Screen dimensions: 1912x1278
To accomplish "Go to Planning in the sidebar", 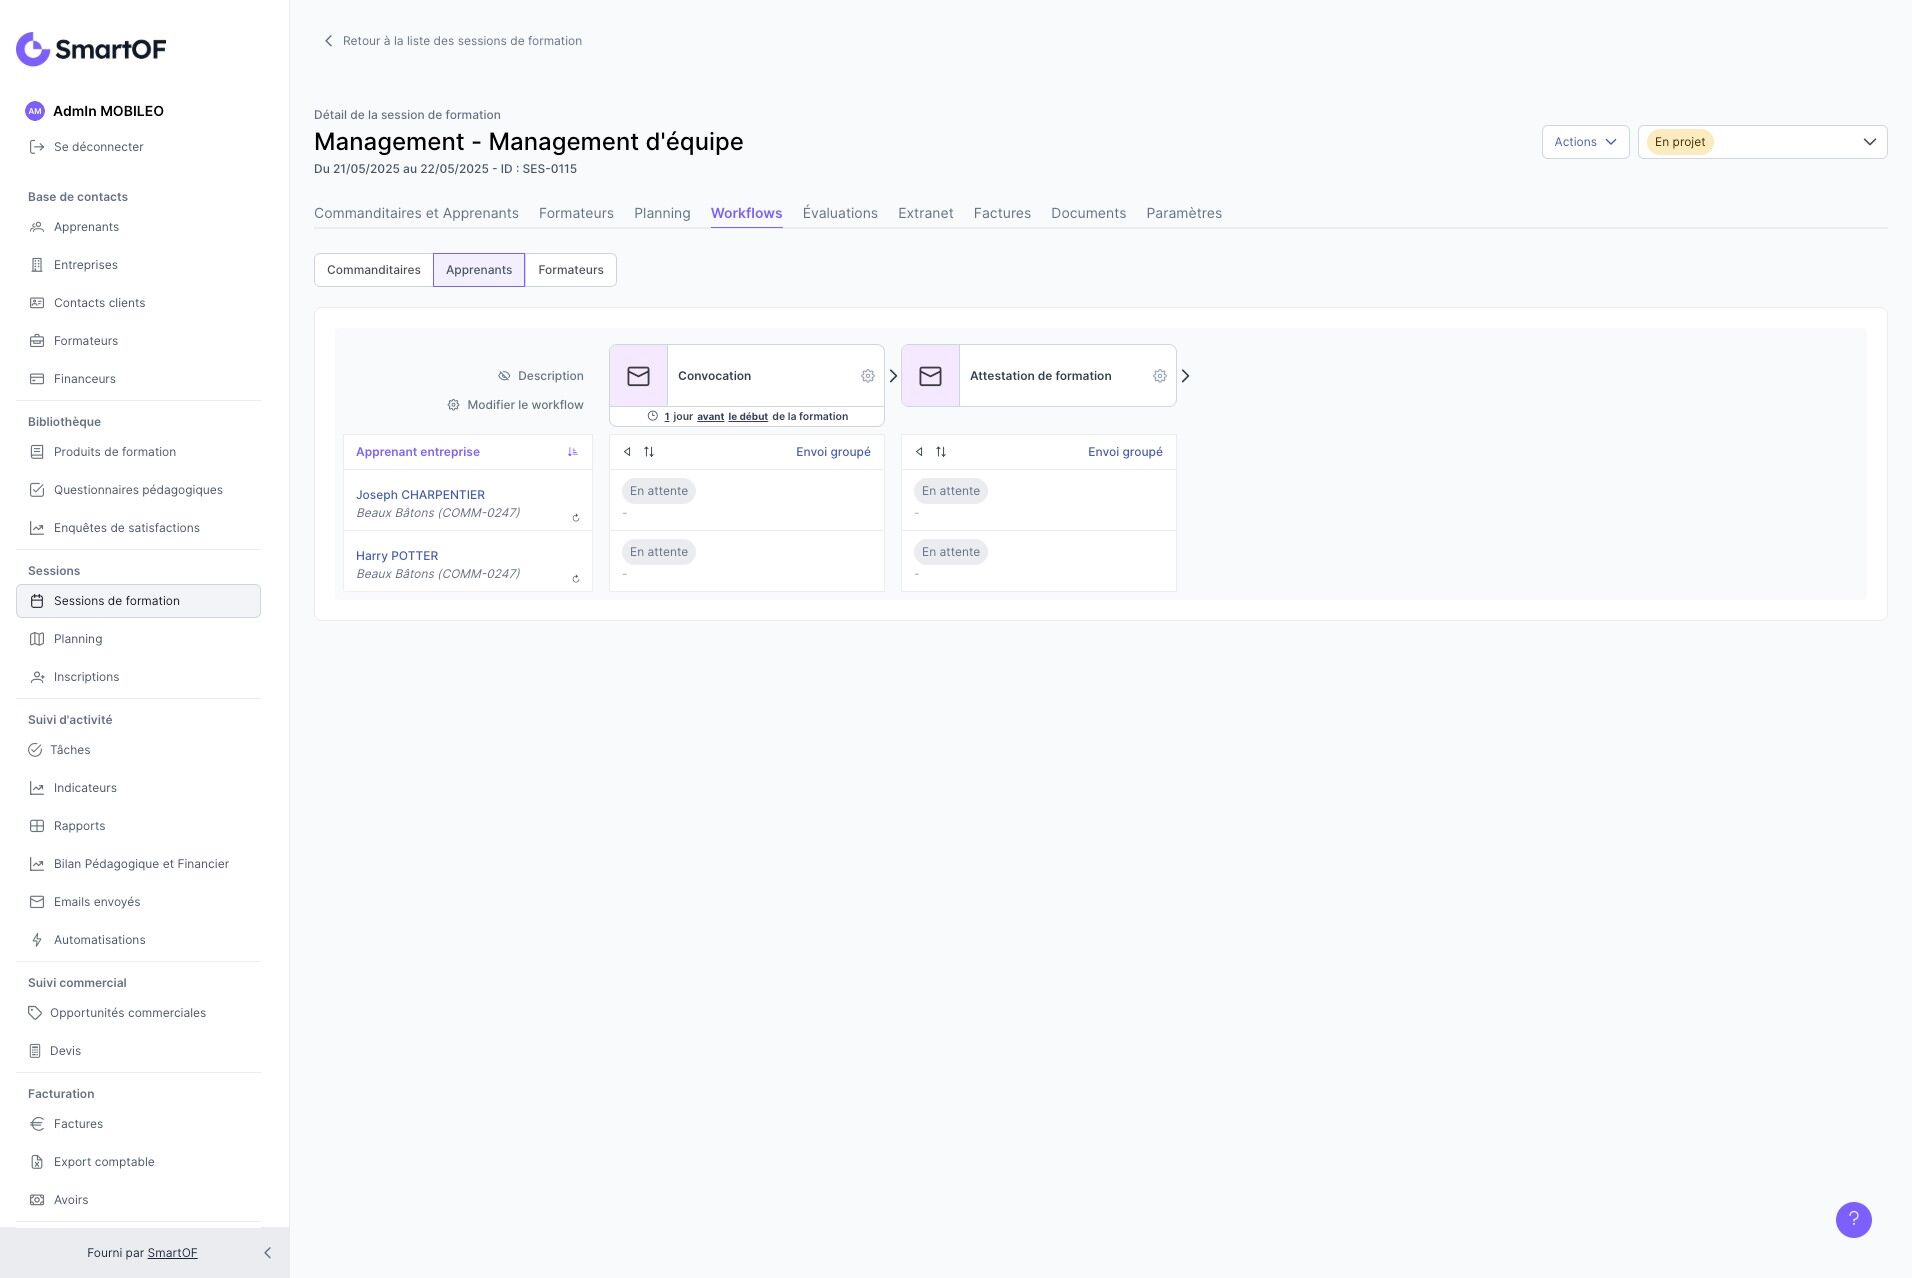I will 78,639.
